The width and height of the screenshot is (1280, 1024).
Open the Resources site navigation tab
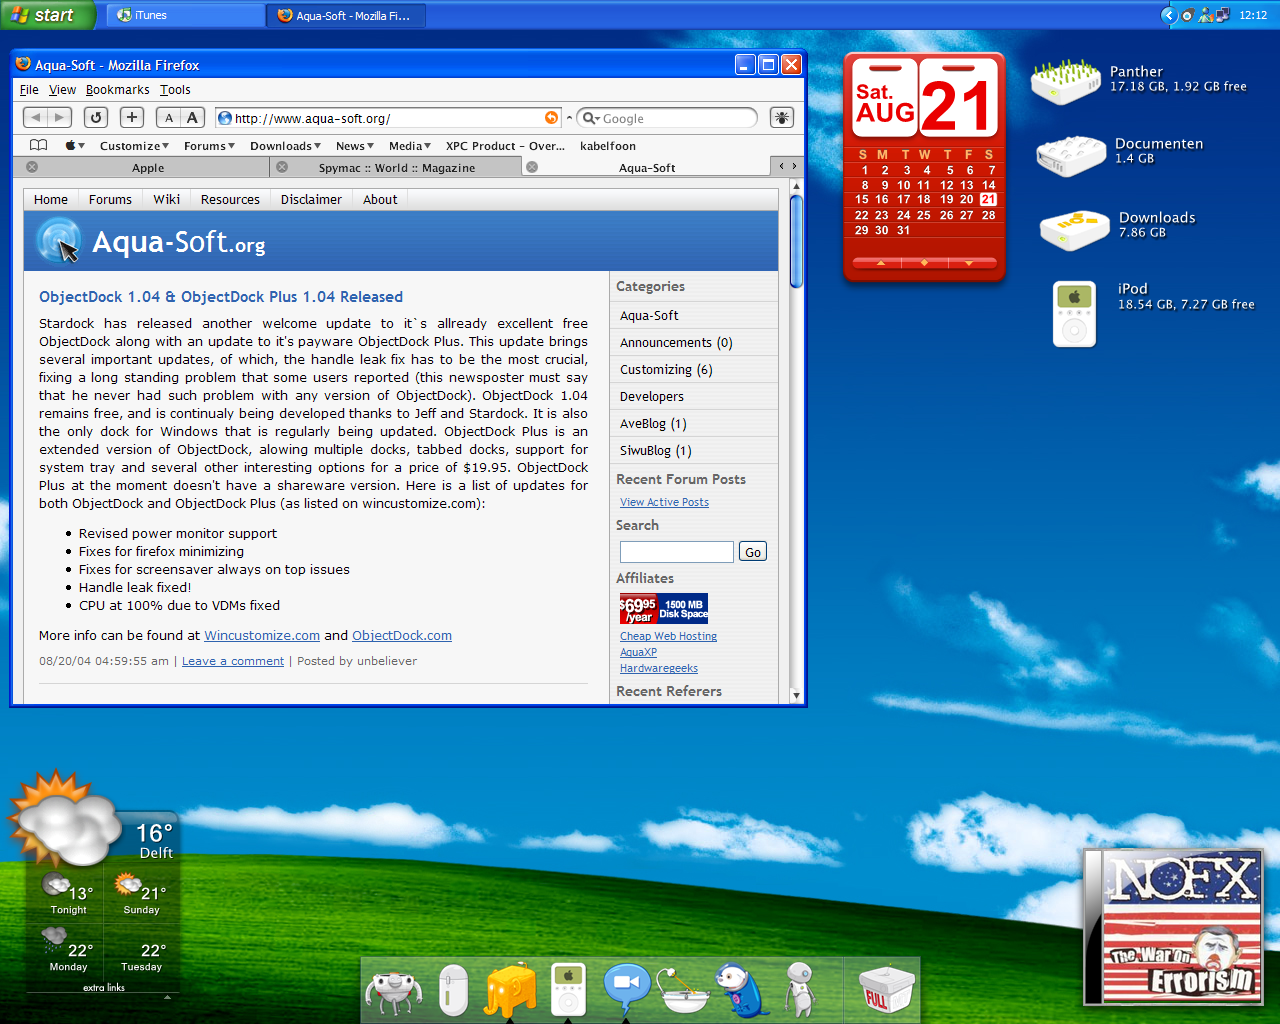click(x=230, y=199)
